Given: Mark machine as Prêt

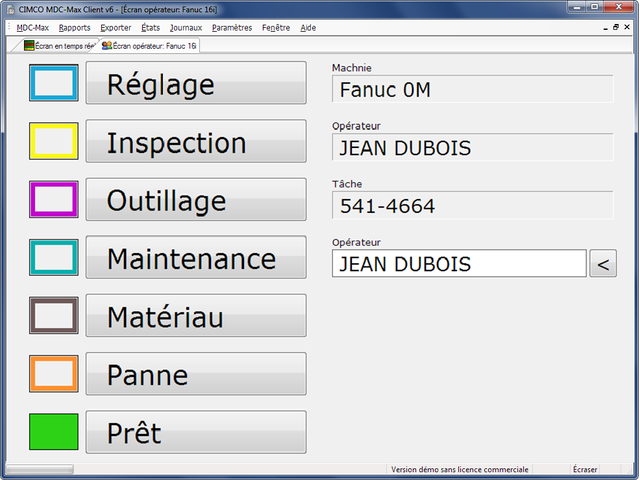Looking at the screenshot, I should 196,432.
